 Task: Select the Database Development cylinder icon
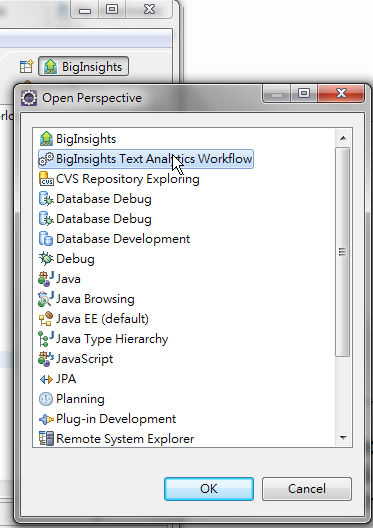(46, 239)
